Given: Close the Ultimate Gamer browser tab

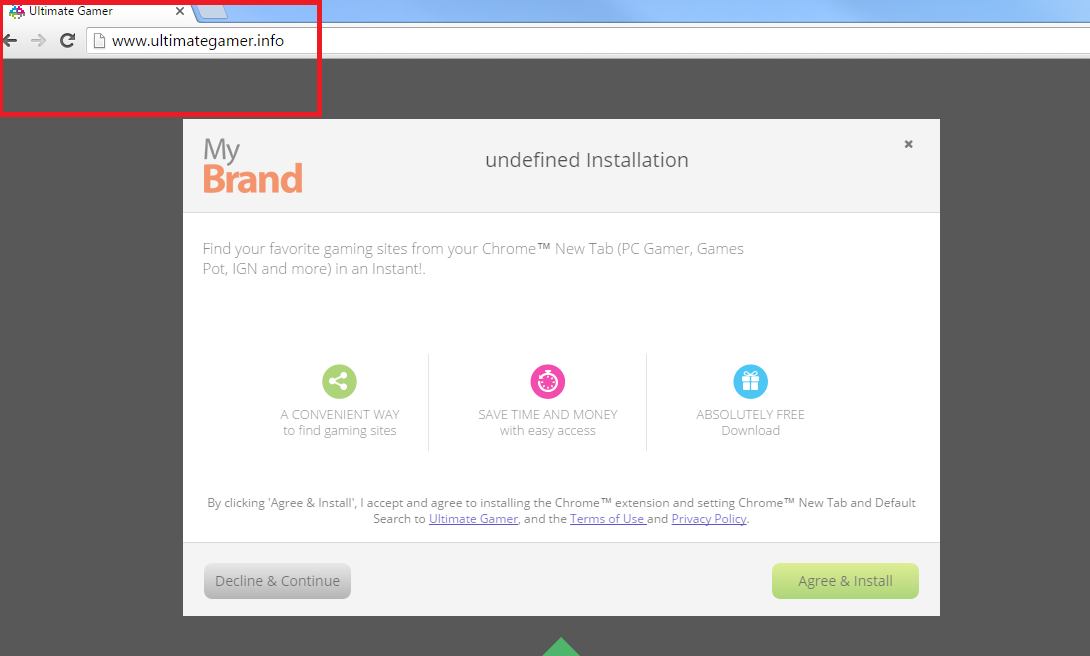Looking at the screenshot, I should (179, 11).
